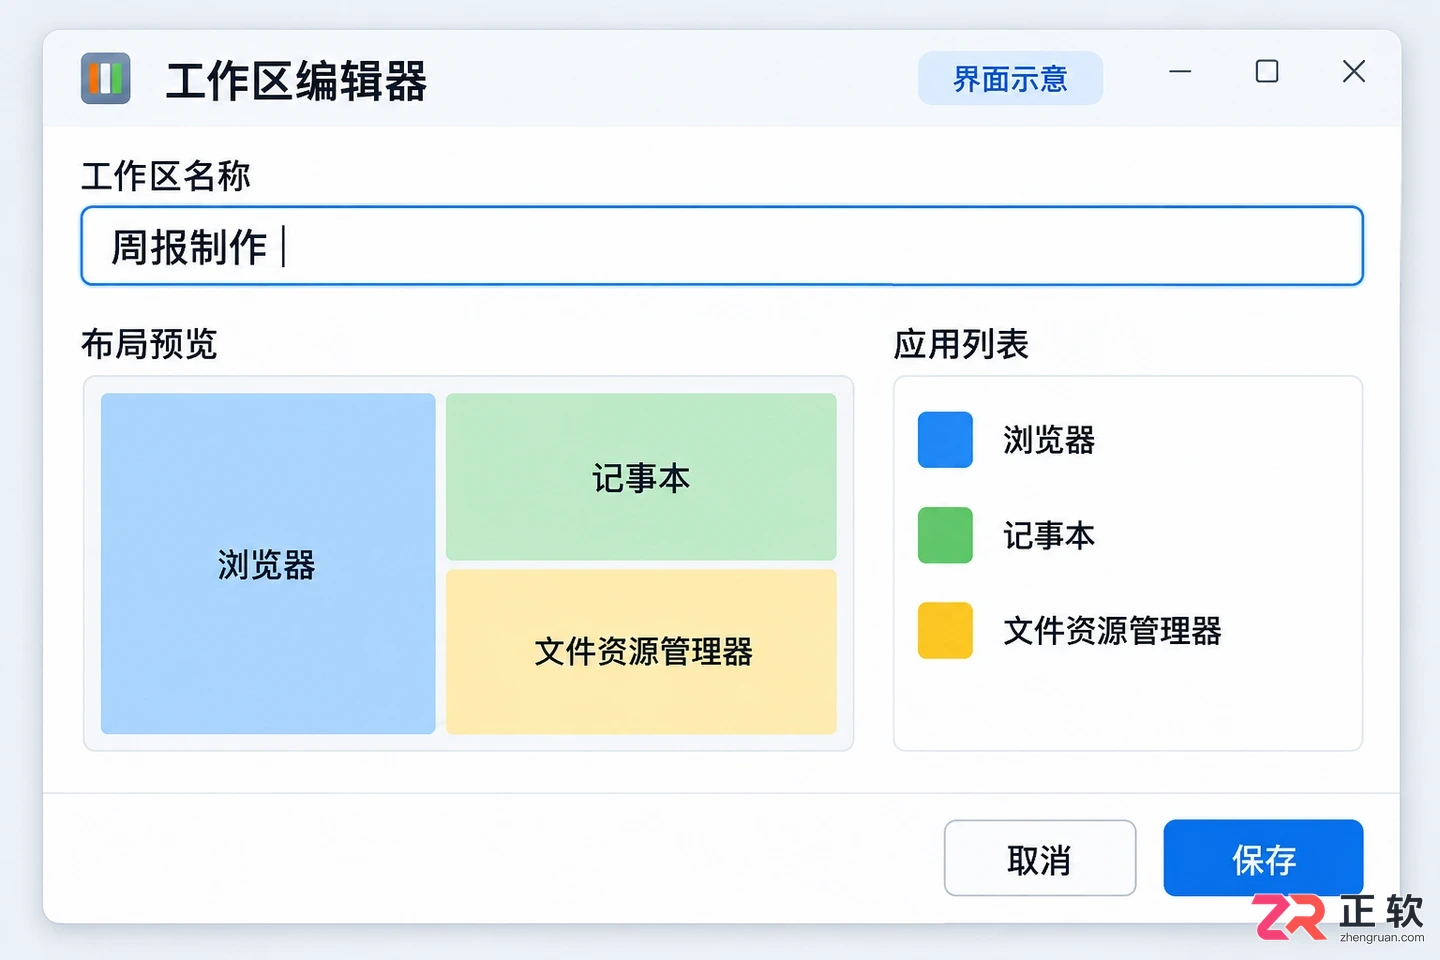
Task: Focus the 工作区名称 input field
Action: 722,246
